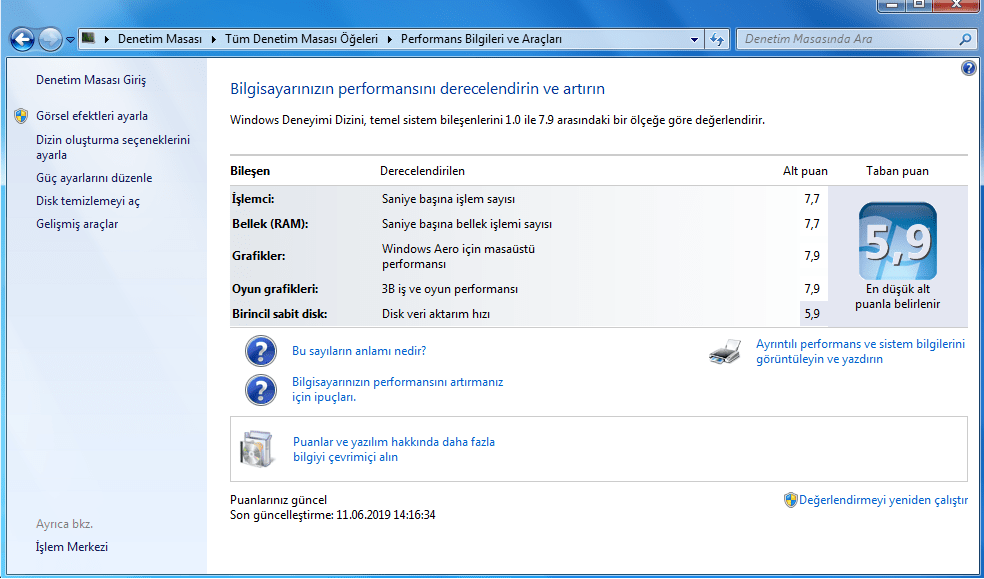This screenshot has height=579, width=984.
Task: Expand arrow after Tüm Denetim Masası Öğeleri
Action: [389, 39]
